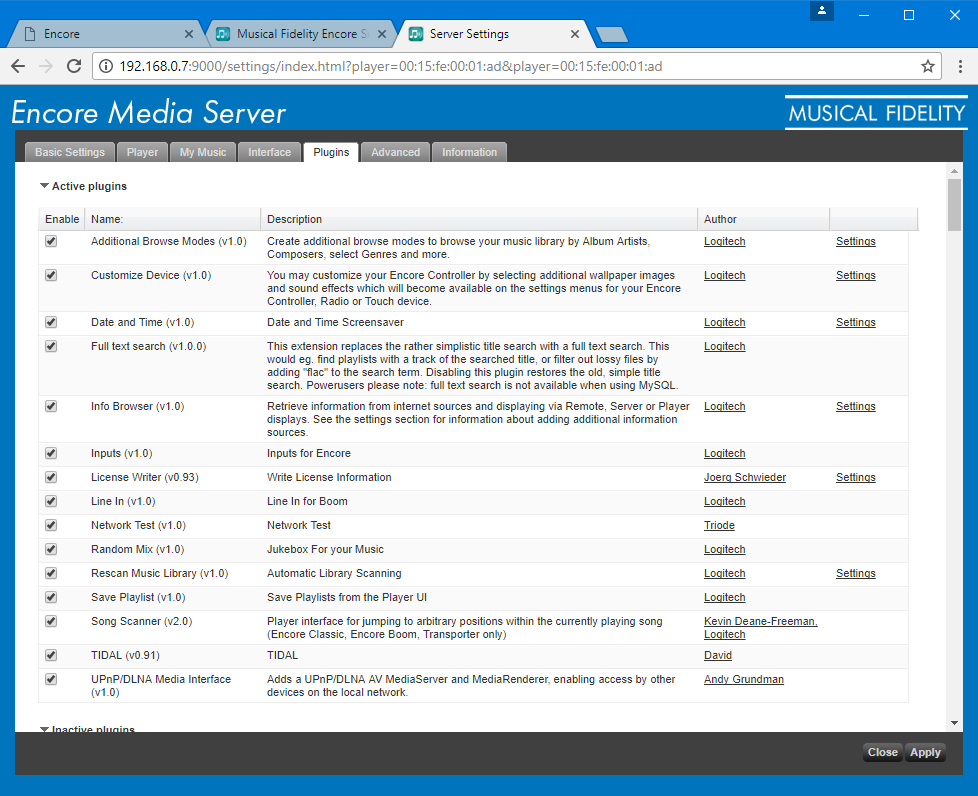This screenshot has width=978, height=796.
Task: Disable Additional Browse Modes plugin
Action: click(x=51, y=241)
